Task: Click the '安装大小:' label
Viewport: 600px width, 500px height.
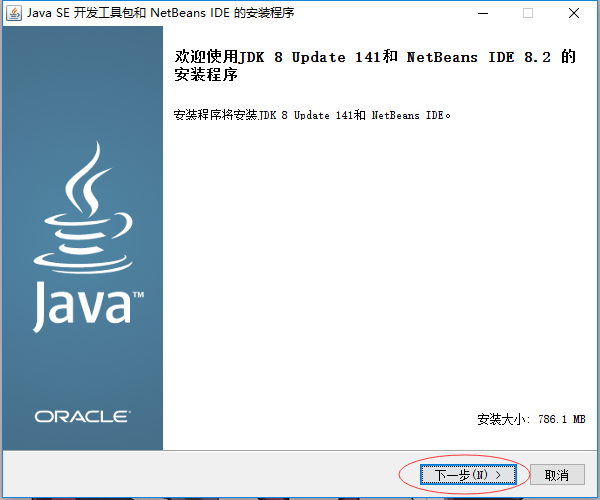Action: [x=503, y=419]
